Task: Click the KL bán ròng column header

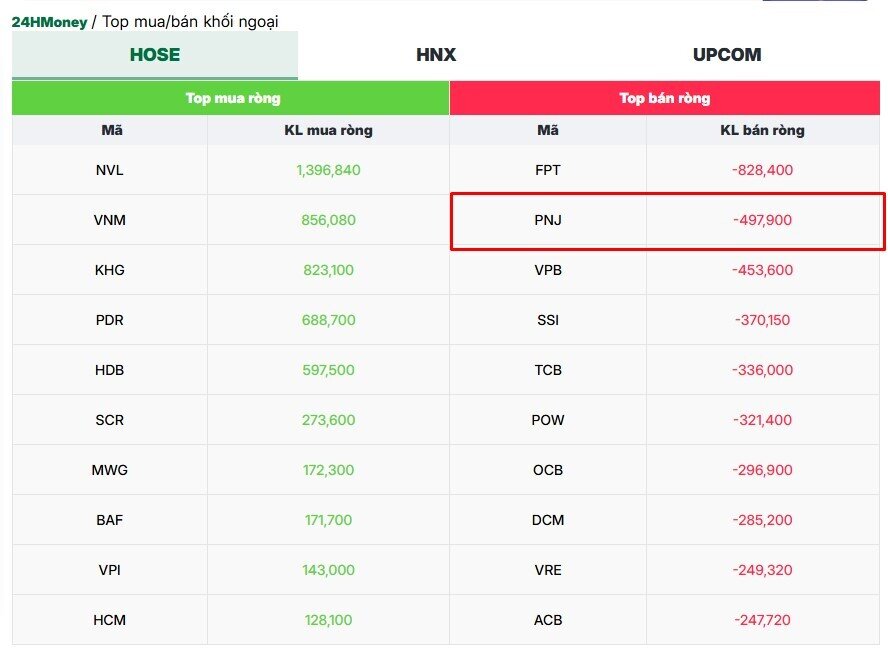Action: pos(762,130)
